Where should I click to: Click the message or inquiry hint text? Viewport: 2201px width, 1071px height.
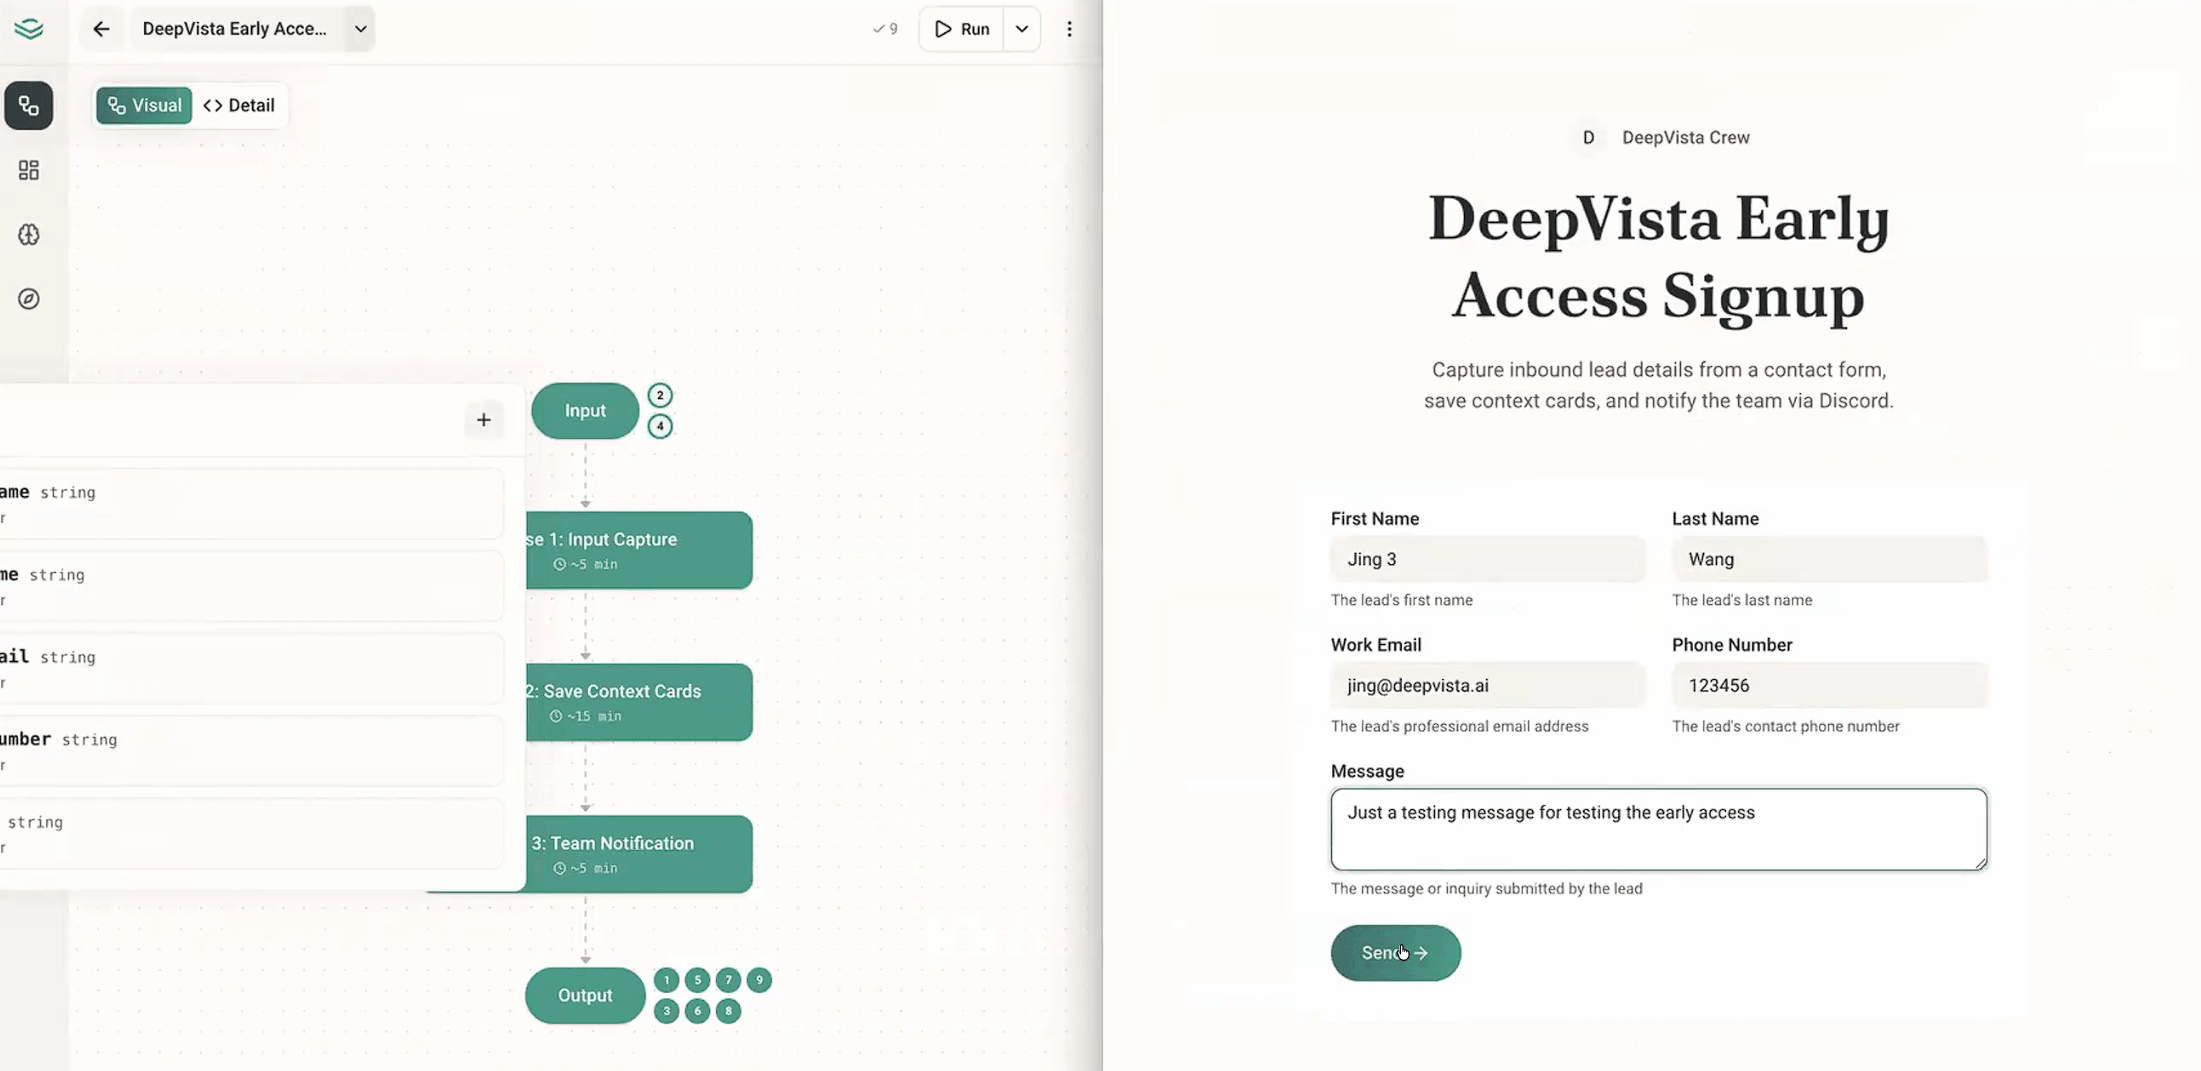click(1487, 888)
